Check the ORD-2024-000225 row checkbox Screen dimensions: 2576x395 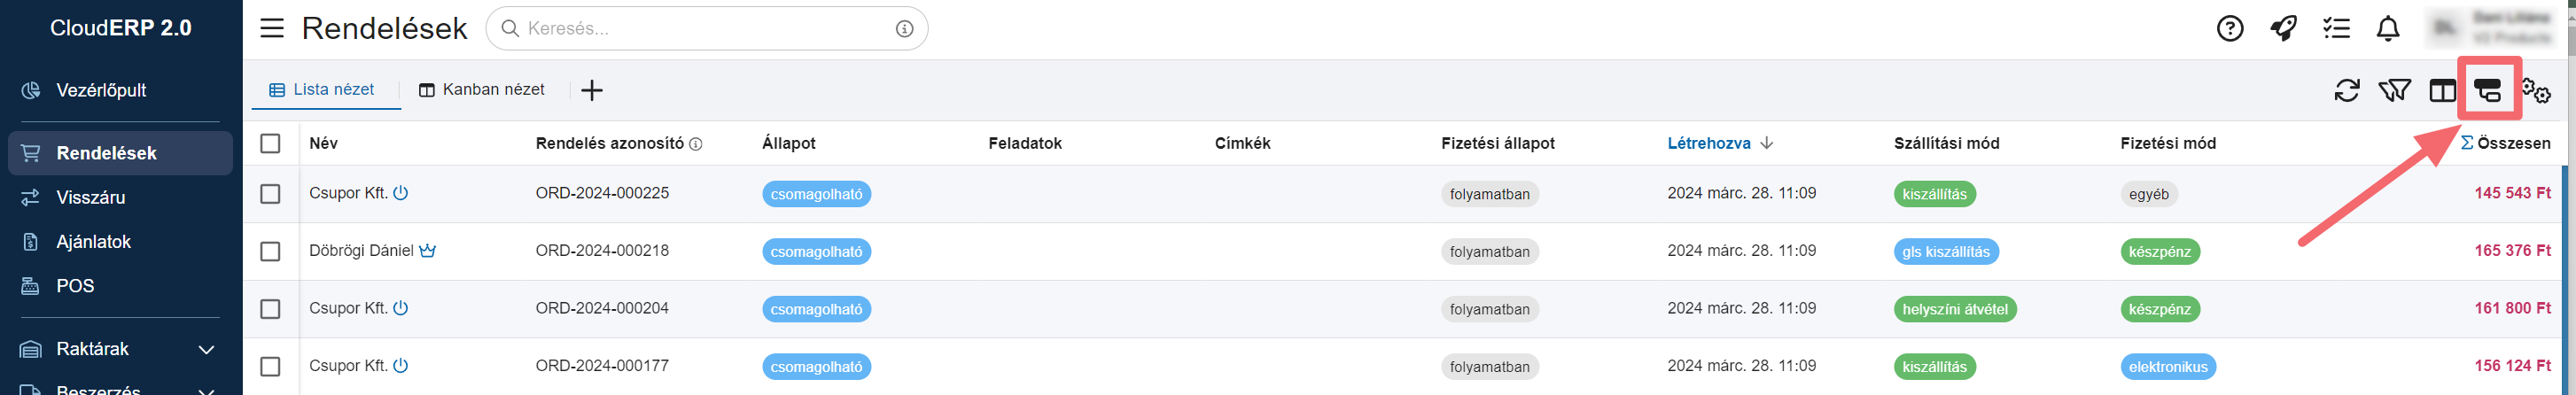[x=270, y=194]
